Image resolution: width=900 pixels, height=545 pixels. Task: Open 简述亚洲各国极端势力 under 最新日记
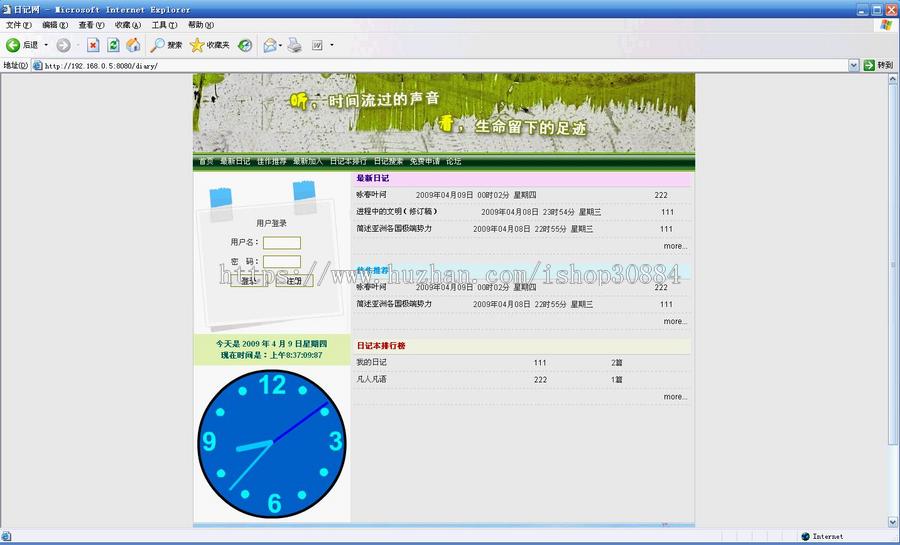[x=394, y=228]
